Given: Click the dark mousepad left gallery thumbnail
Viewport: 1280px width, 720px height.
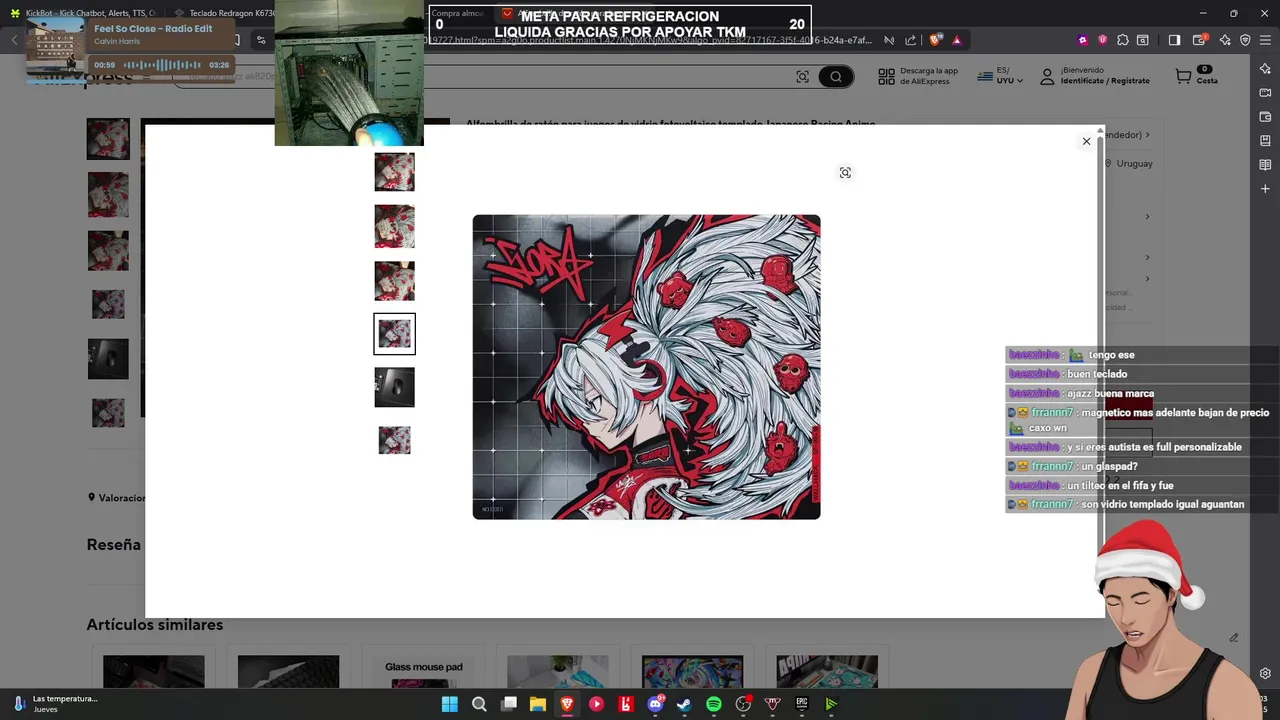Looking at the screenshot, I should 108,359.
